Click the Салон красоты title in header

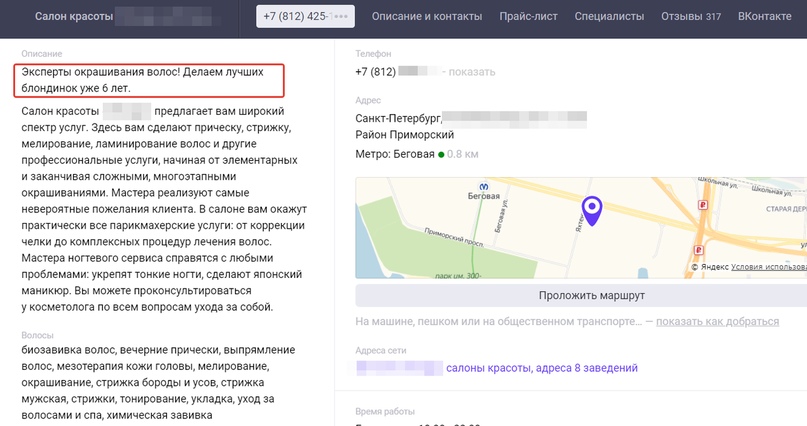(x=74, y=16)
